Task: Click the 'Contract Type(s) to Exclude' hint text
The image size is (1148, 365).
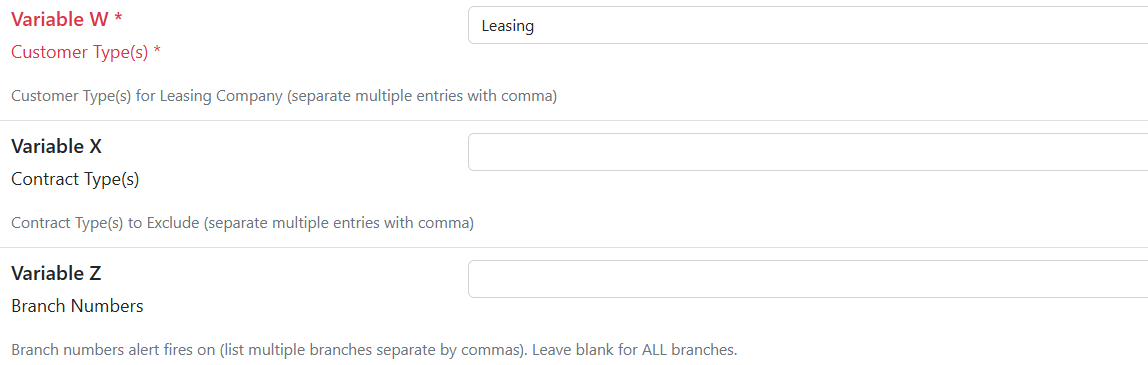Action: click(x=105, y=223)
